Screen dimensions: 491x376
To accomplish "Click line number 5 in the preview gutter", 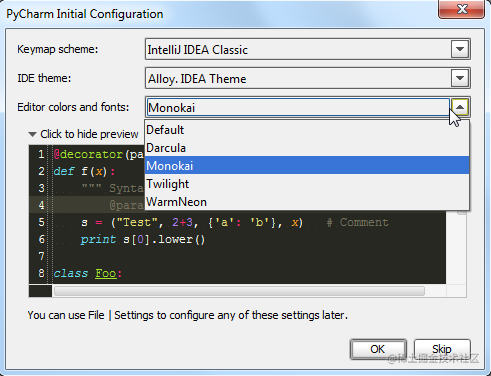I will pos(41,222).
